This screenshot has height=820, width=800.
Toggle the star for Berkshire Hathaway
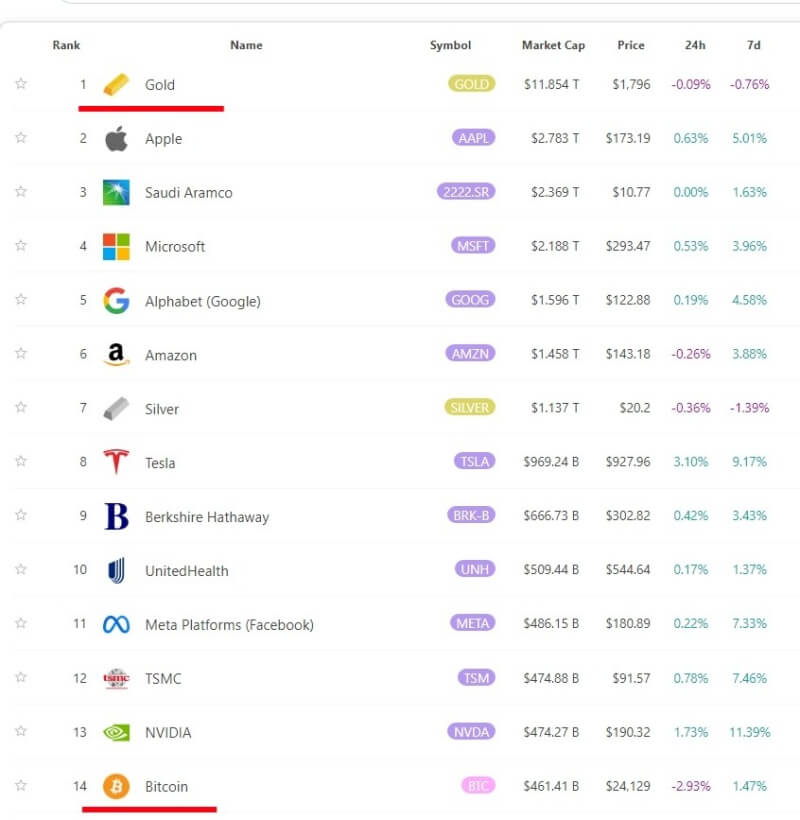tap(21, 515)
